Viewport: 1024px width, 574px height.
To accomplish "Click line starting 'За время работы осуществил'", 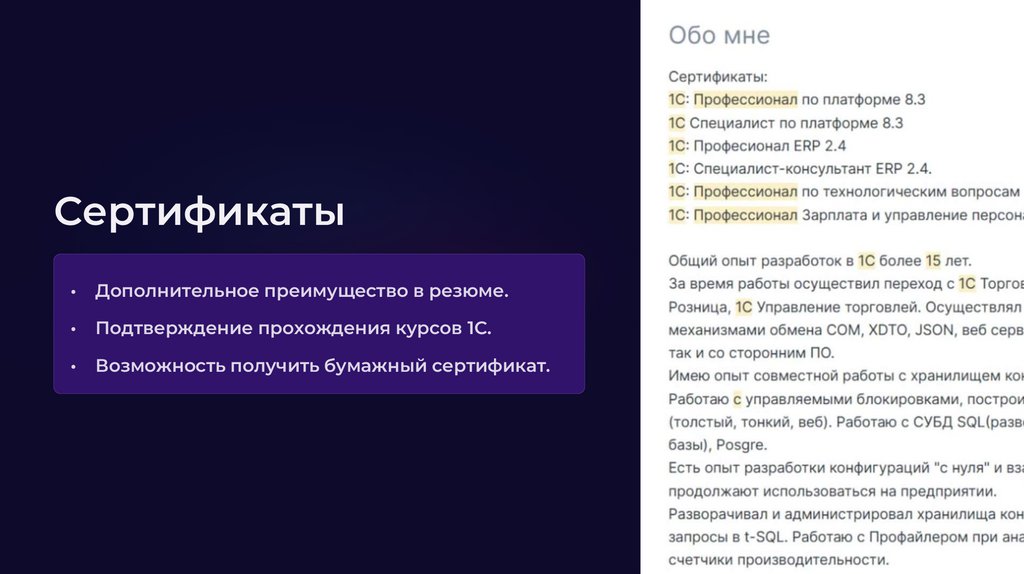I will pos(846,283).
